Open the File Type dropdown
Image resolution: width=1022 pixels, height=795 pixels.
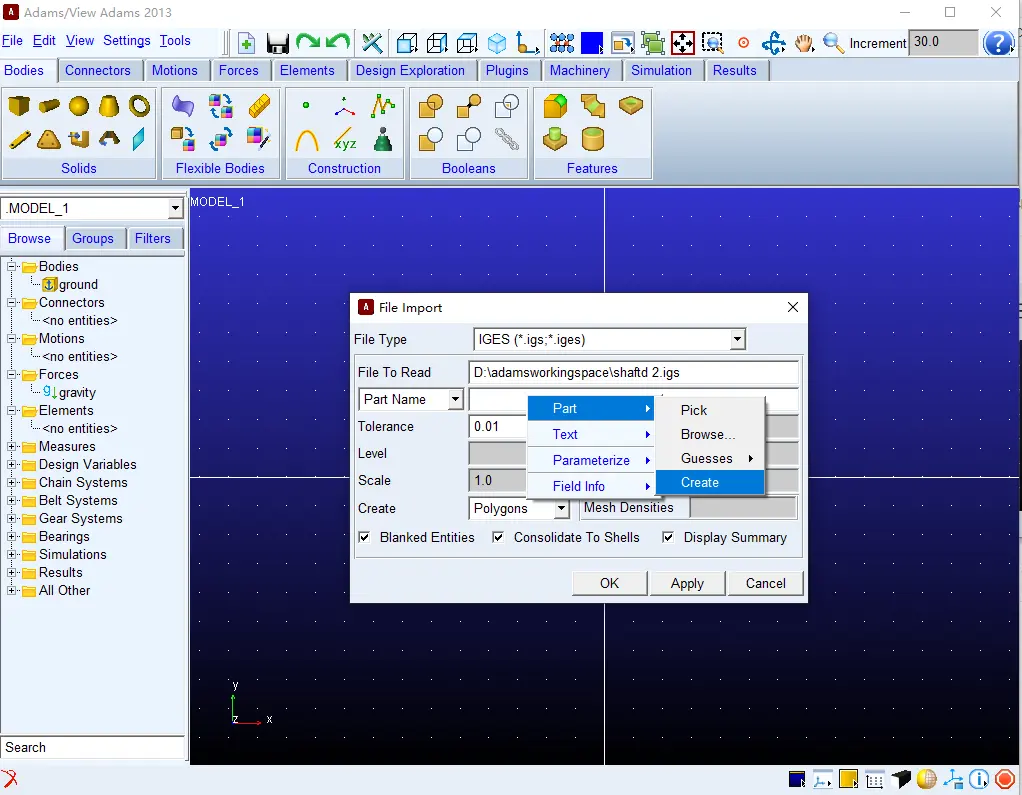[737, 339]
